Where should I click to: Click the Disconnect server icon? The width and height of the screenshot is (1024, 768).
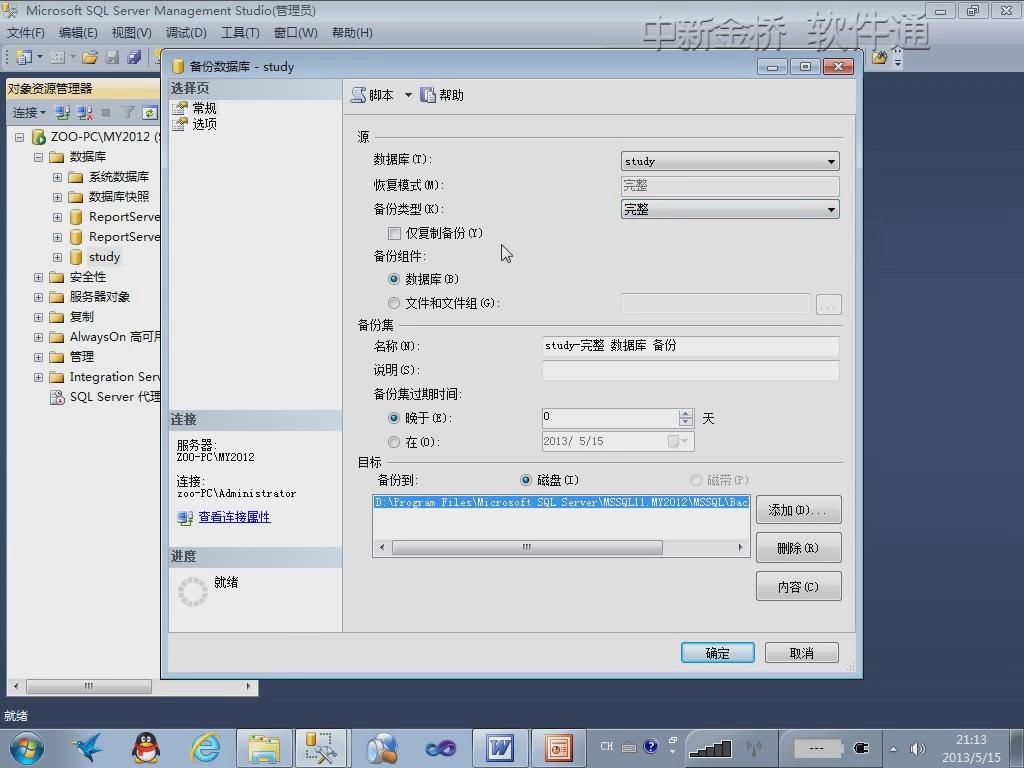[x=84, y=112]
